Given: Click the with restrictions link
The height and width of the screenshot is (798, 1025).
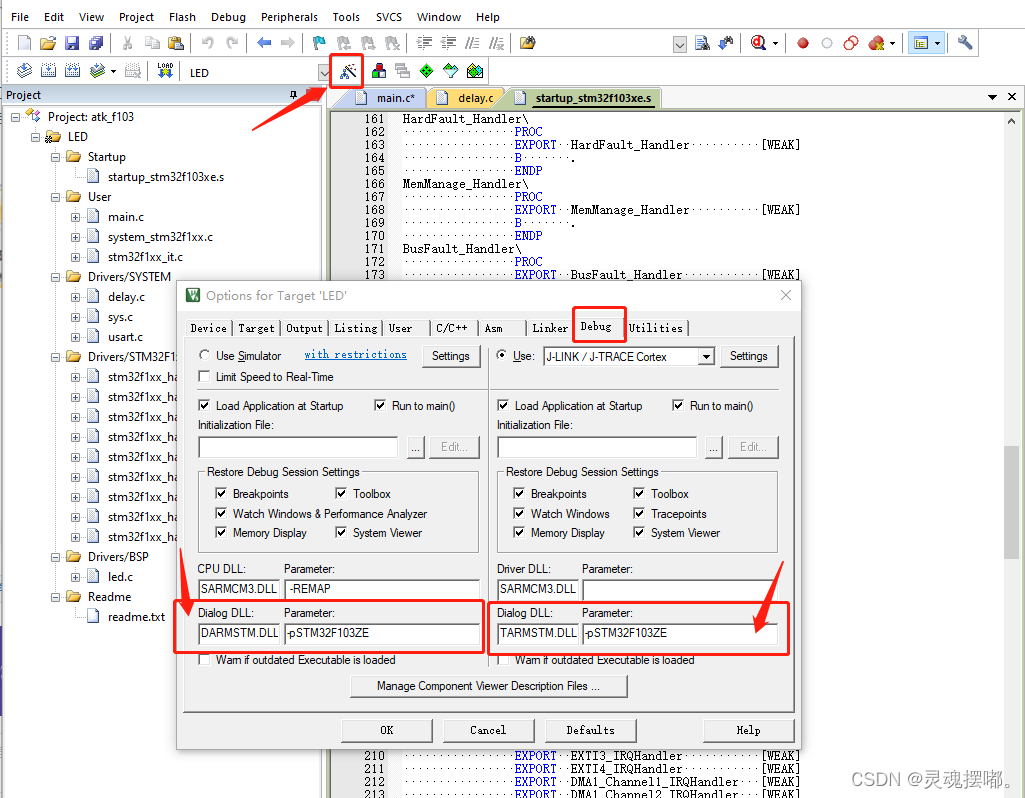Looking at the screenshot, I should (356, 354).
